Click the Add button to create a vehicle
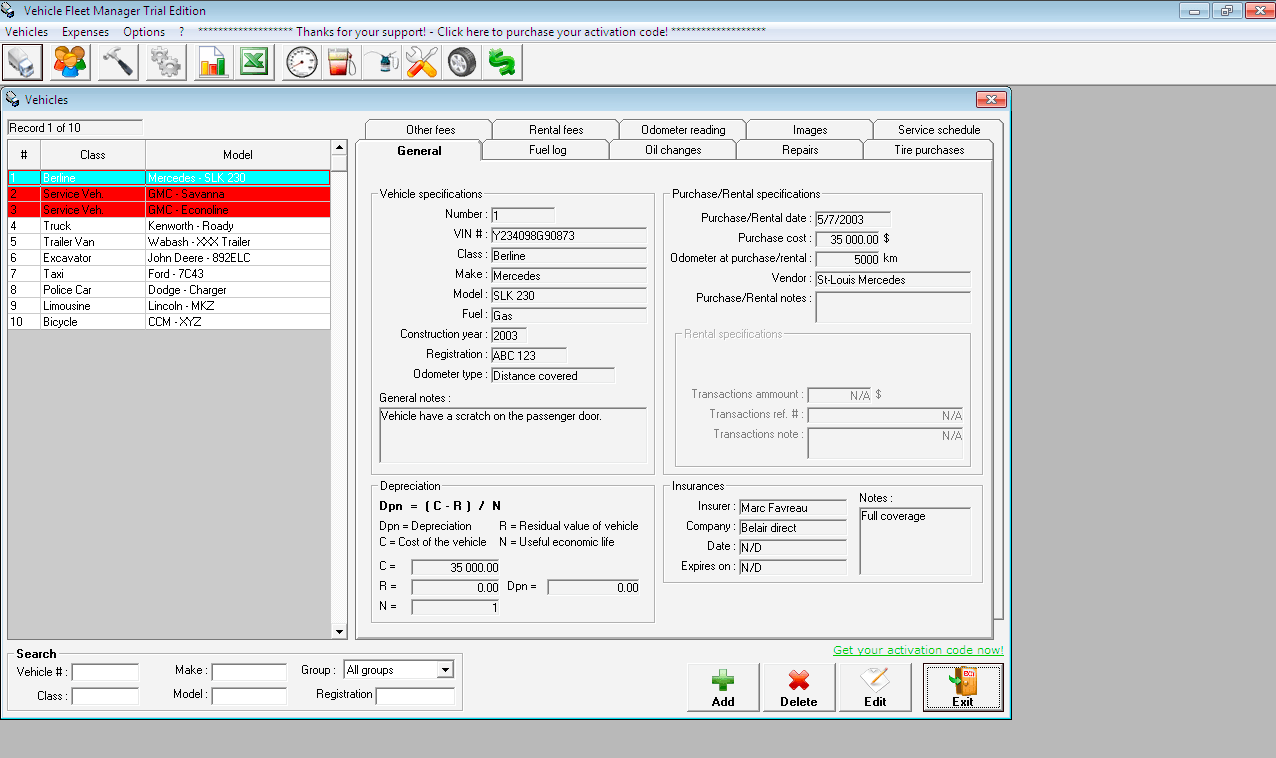The height and width of the screenshot is (758, 1276). click(x=722, y=687)
